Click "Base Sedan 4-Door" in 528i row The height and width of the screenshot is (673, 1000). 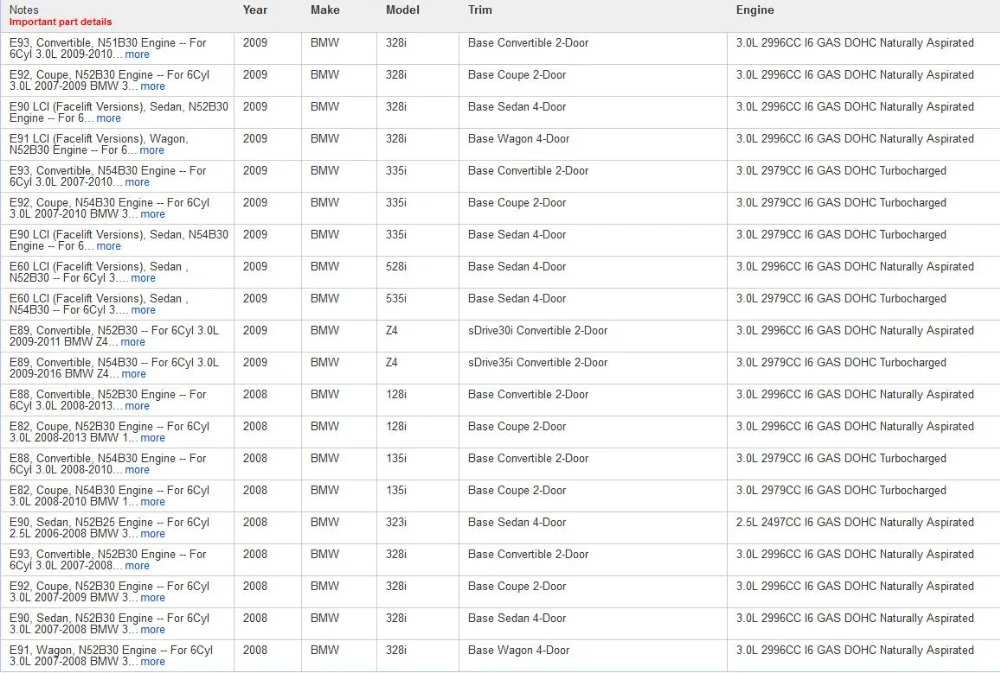[x=517, y=267]
